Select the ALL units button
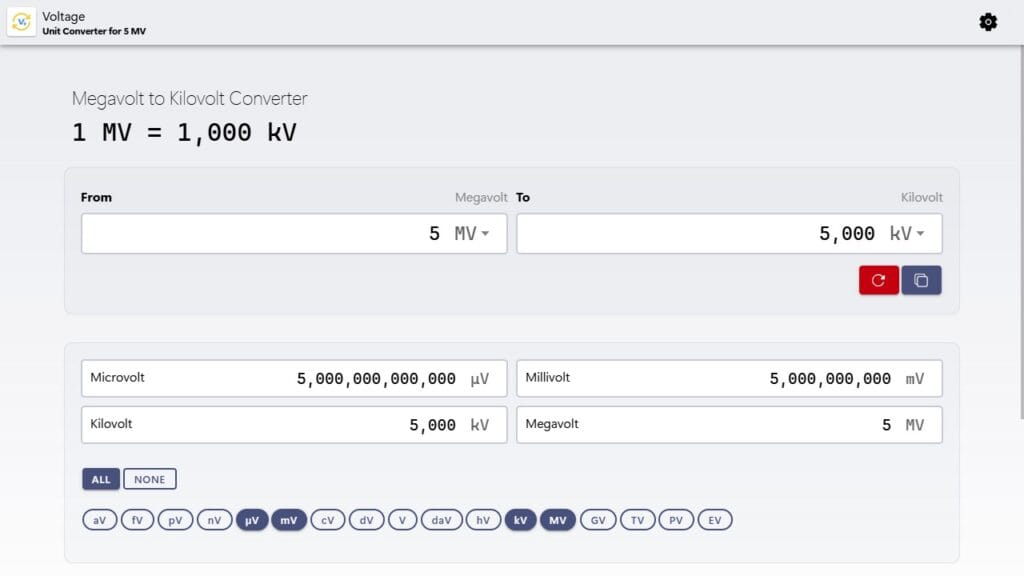The width and height of the screenshot is (1024, 576). click(x=101, y=479)
